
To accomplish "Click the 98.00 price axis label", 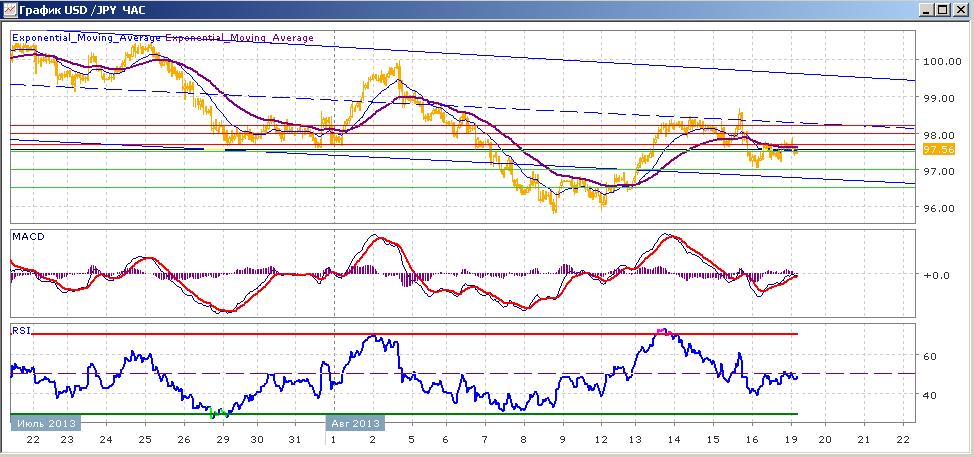I will tap(939, 135).
